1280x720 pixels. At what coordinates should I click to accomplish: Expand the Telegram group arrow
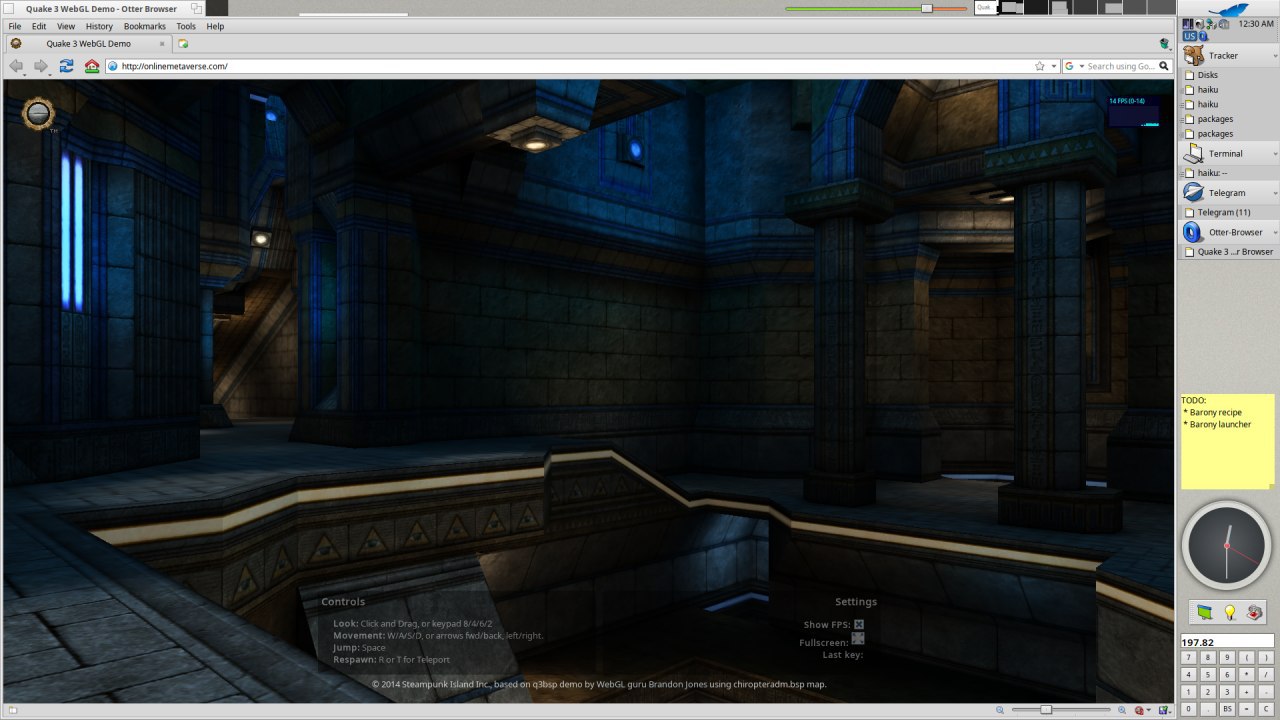click(1274, 193)
